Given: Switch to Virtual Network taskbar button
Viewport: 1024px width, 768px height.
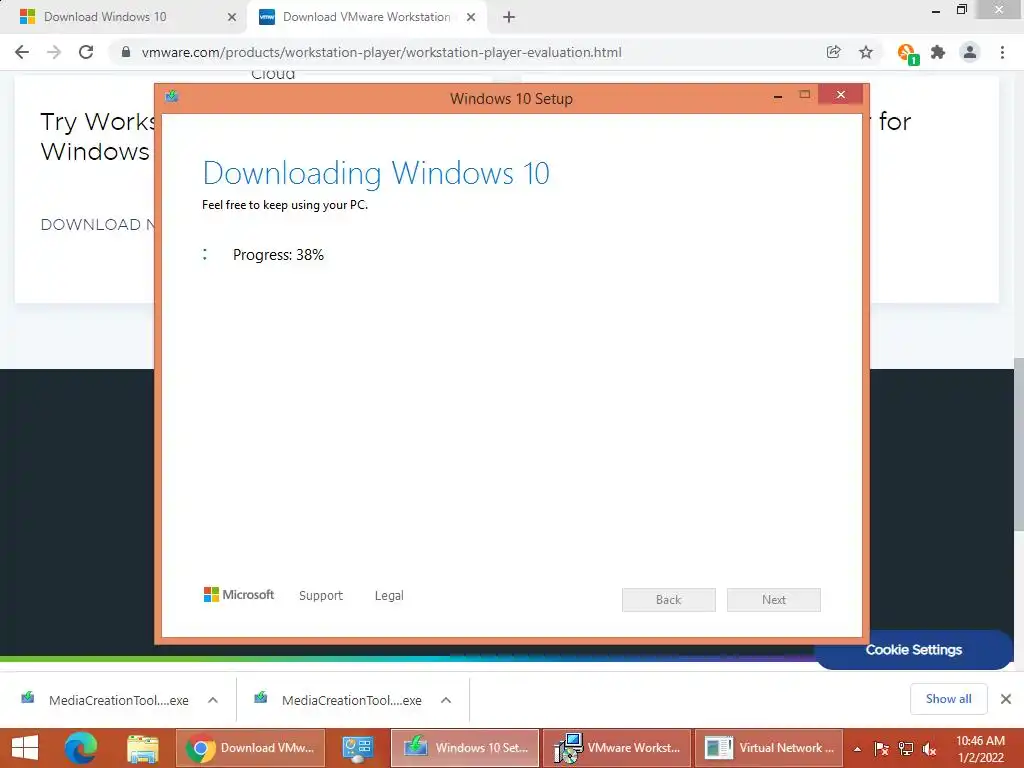Looking at the screenshot, I should (769, 748).
